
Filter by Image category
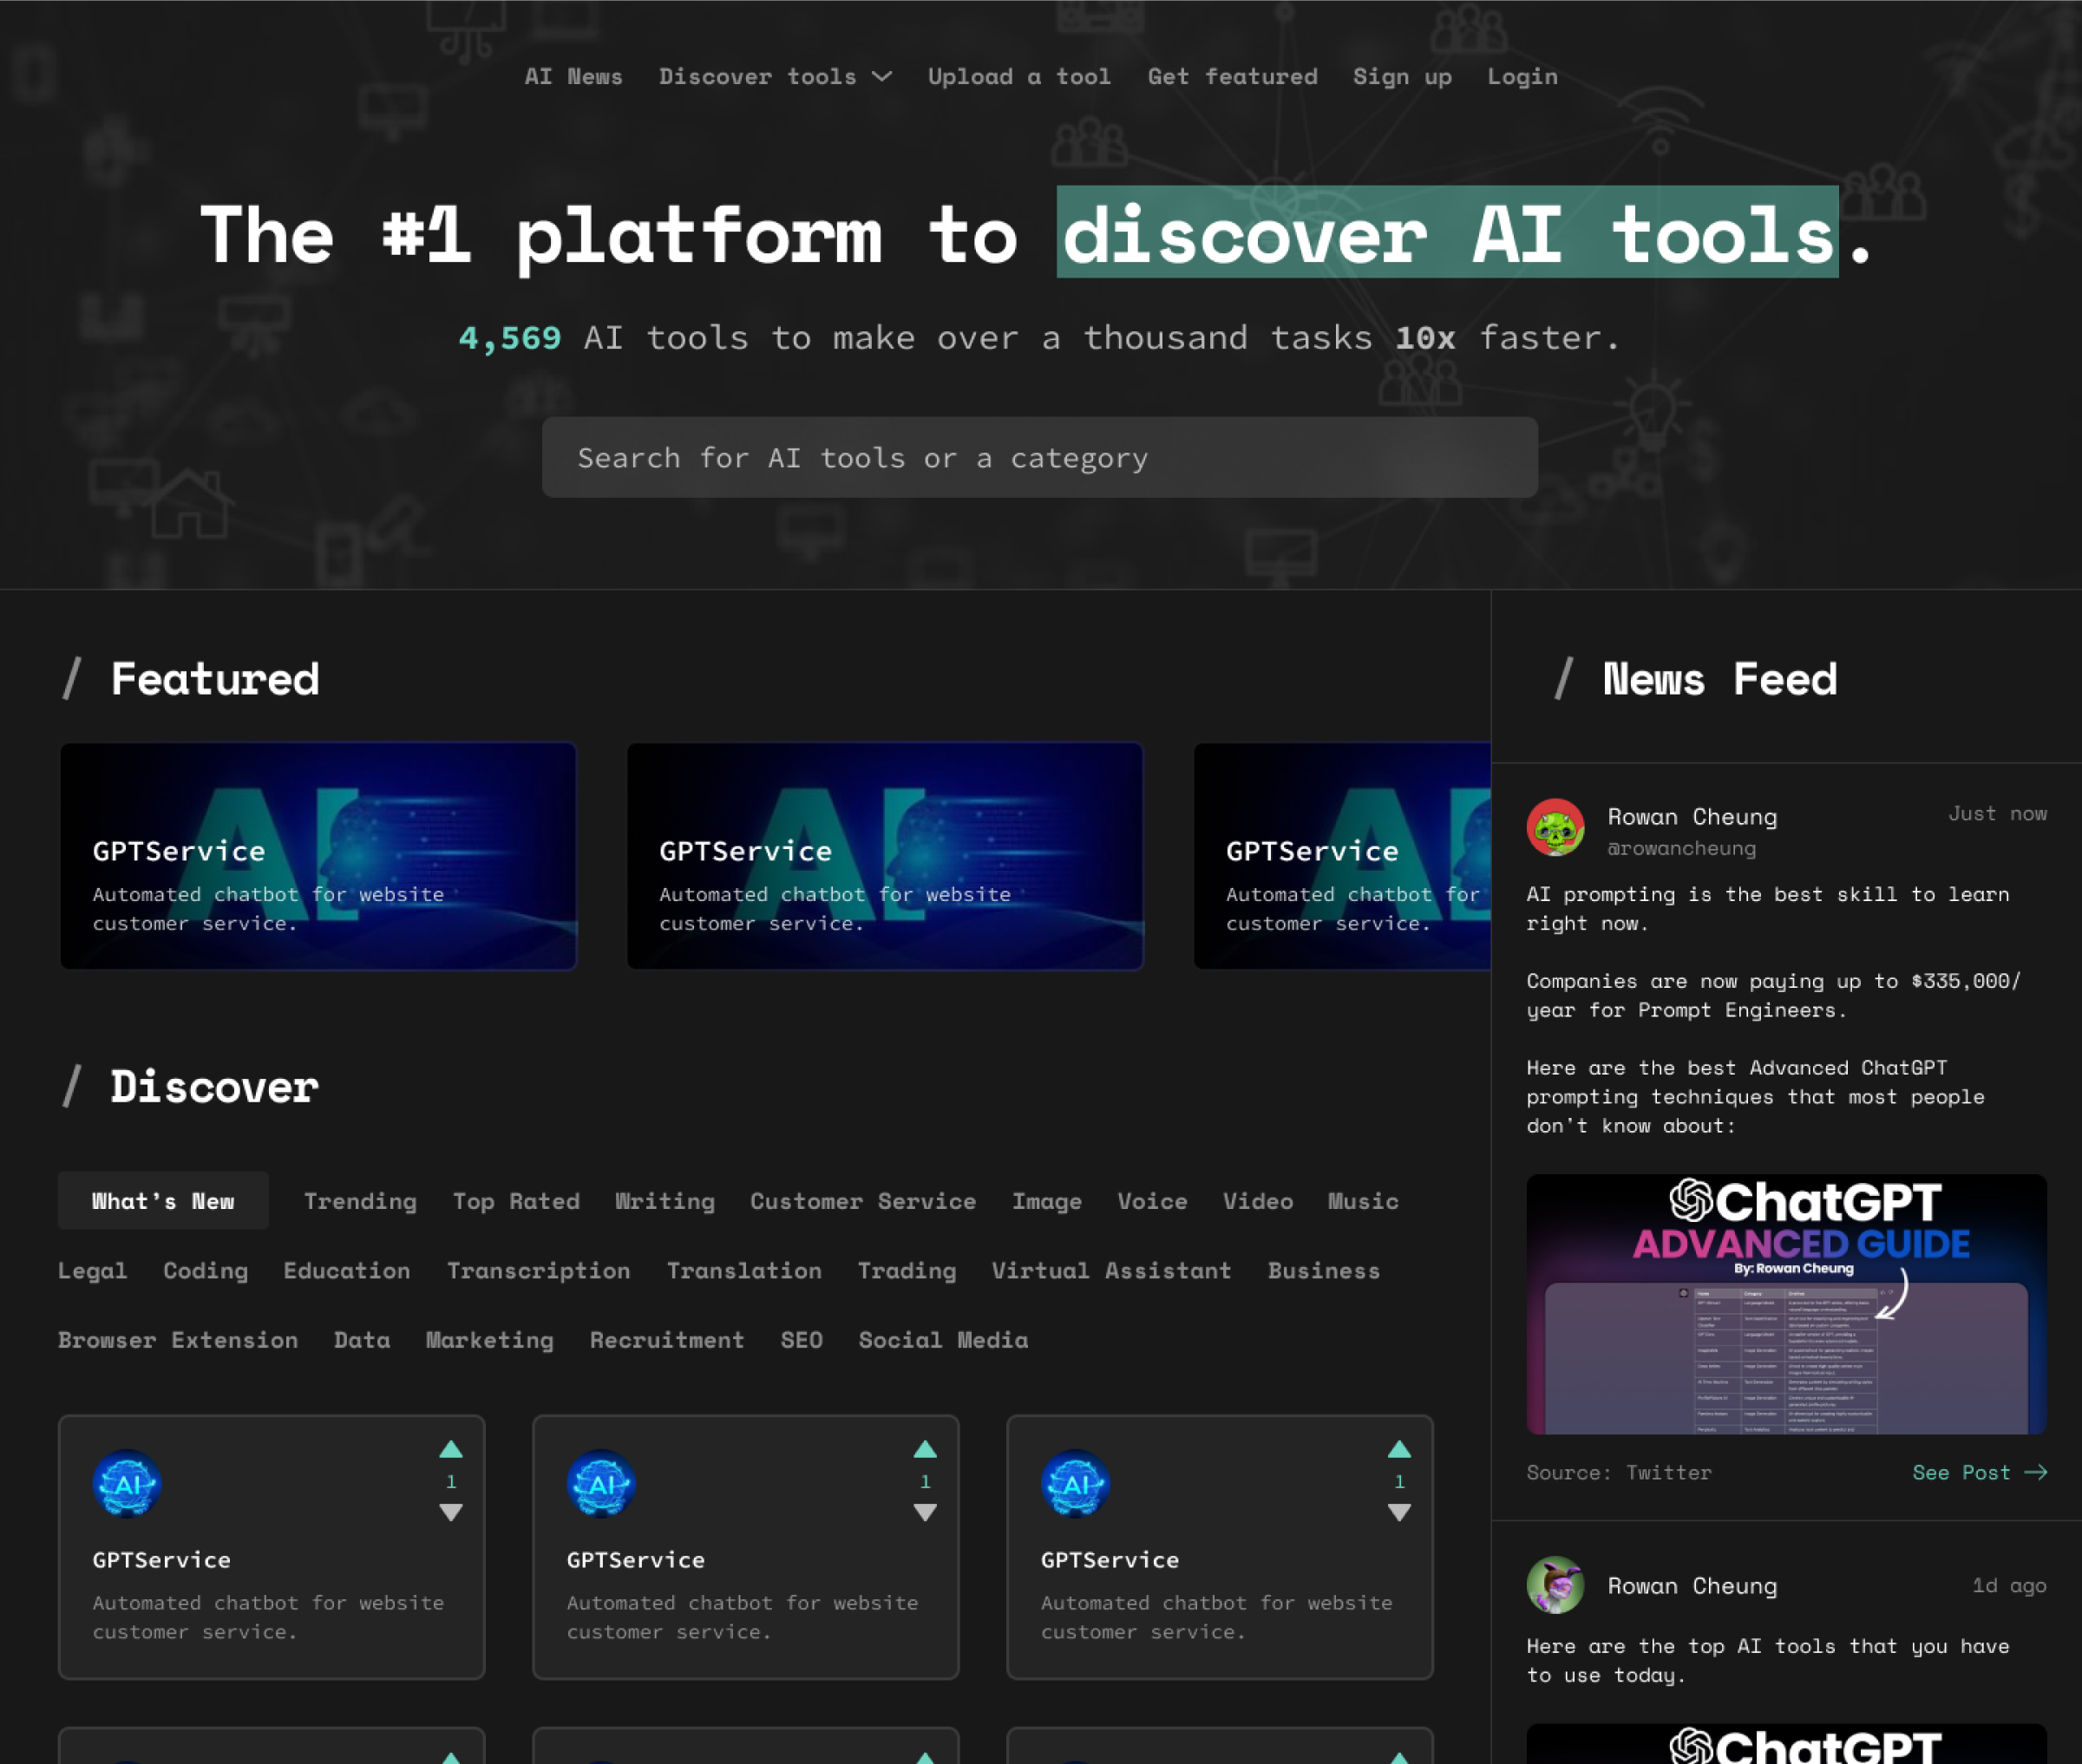point(1047,1201)
